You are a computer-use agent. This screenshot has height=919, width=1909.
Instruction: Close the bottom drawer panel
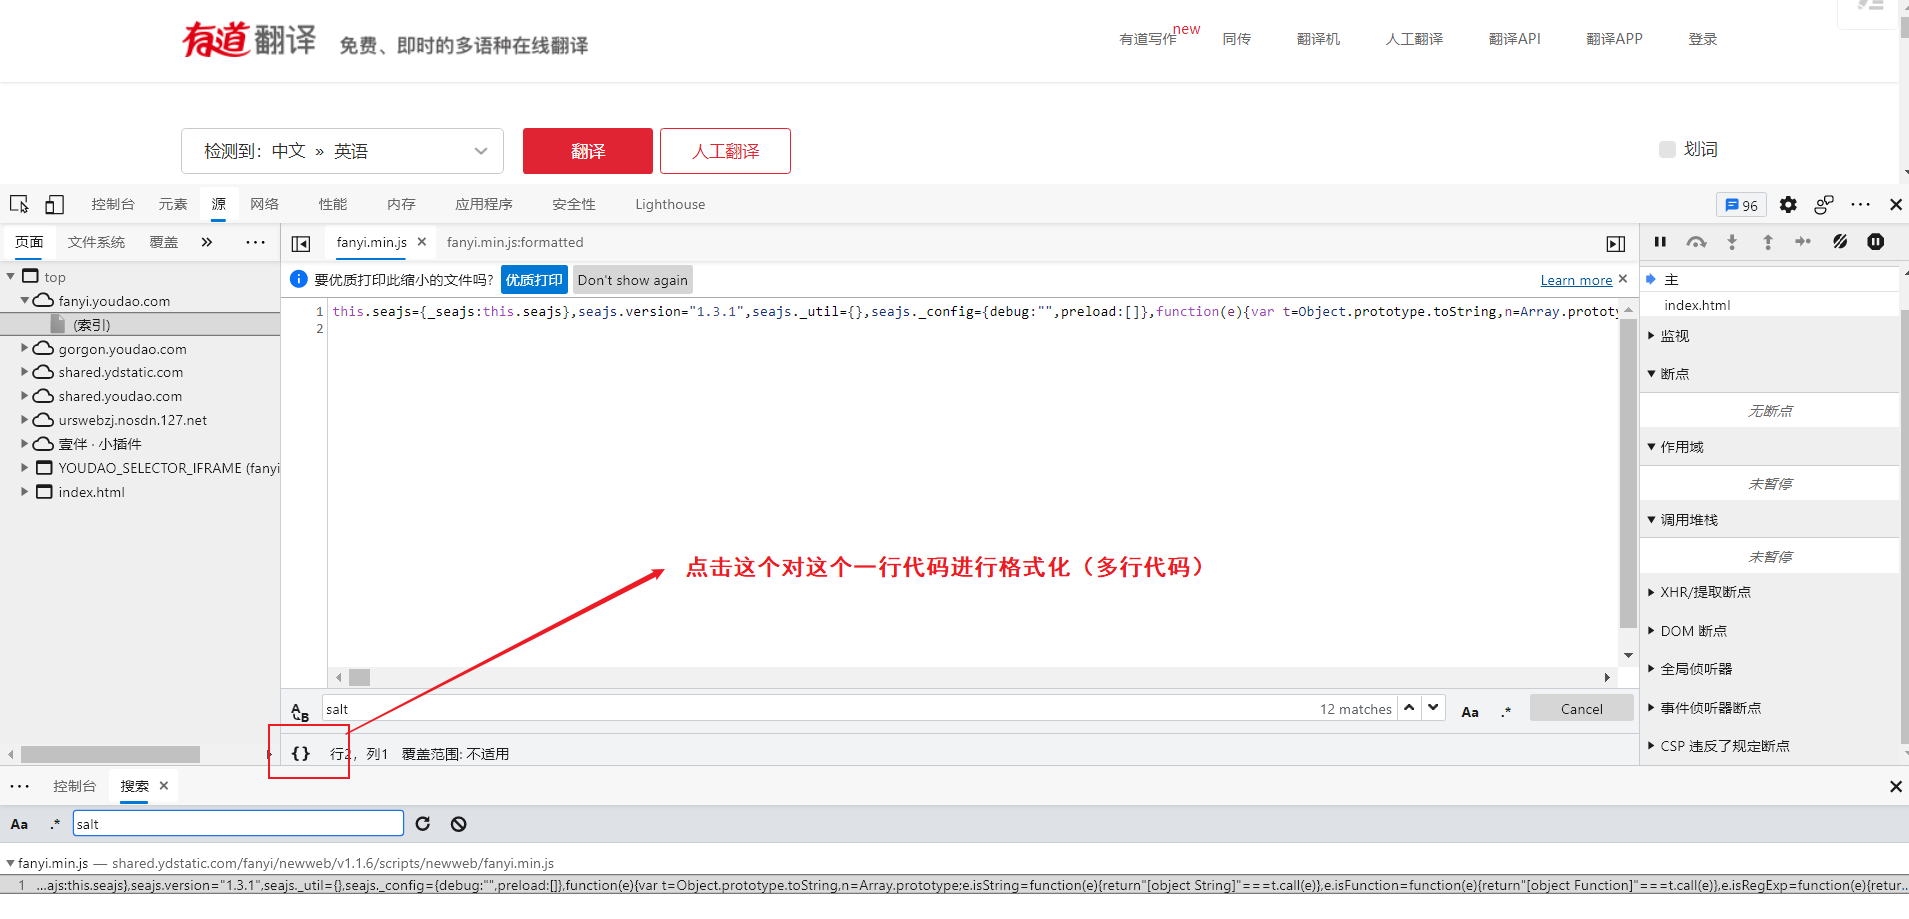pos(1895,786)
